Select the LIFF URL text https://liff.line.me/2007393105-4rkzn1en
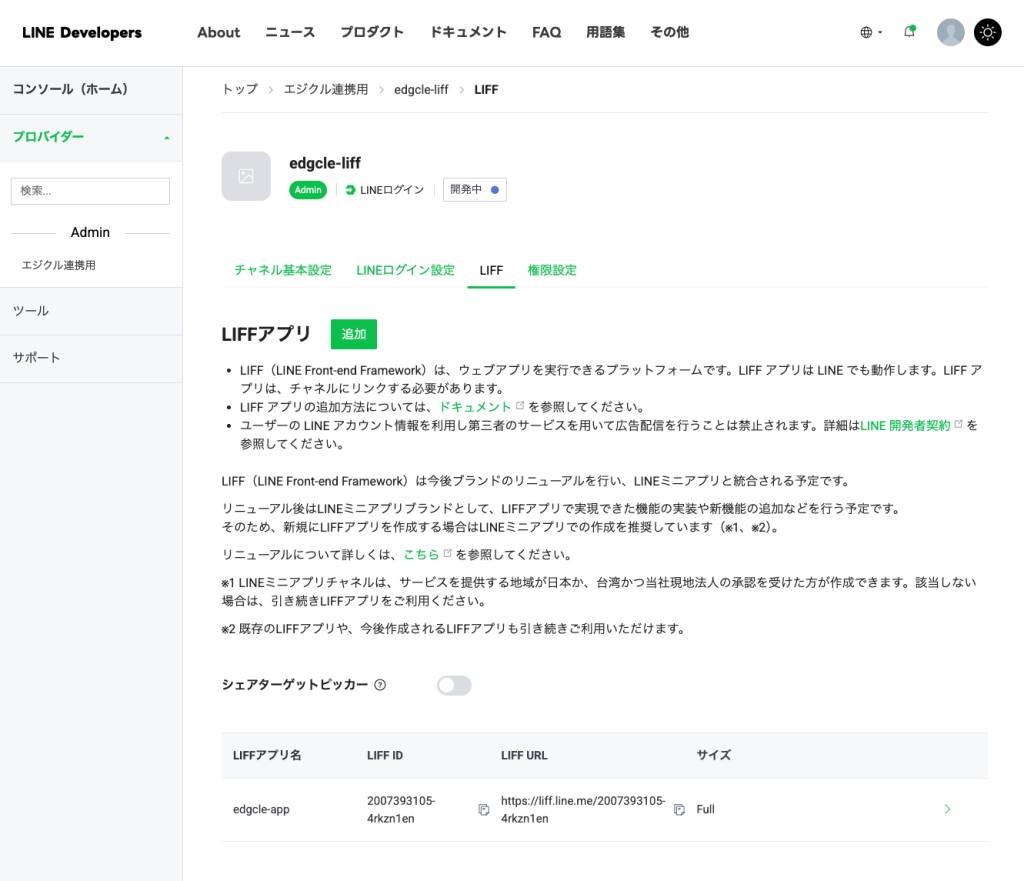 (583, 810)
